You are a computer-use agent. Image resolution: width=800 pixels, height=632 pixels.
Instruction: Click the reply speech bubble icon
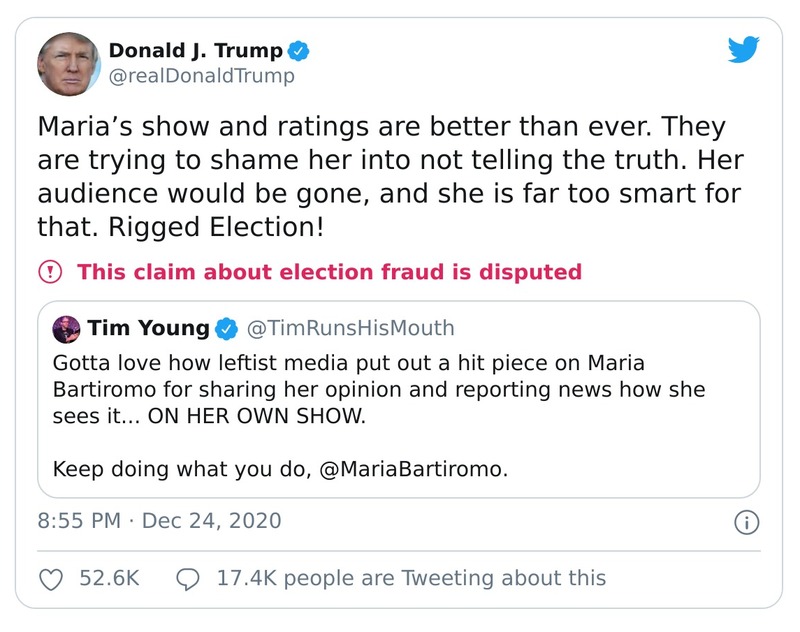point(189,578)
